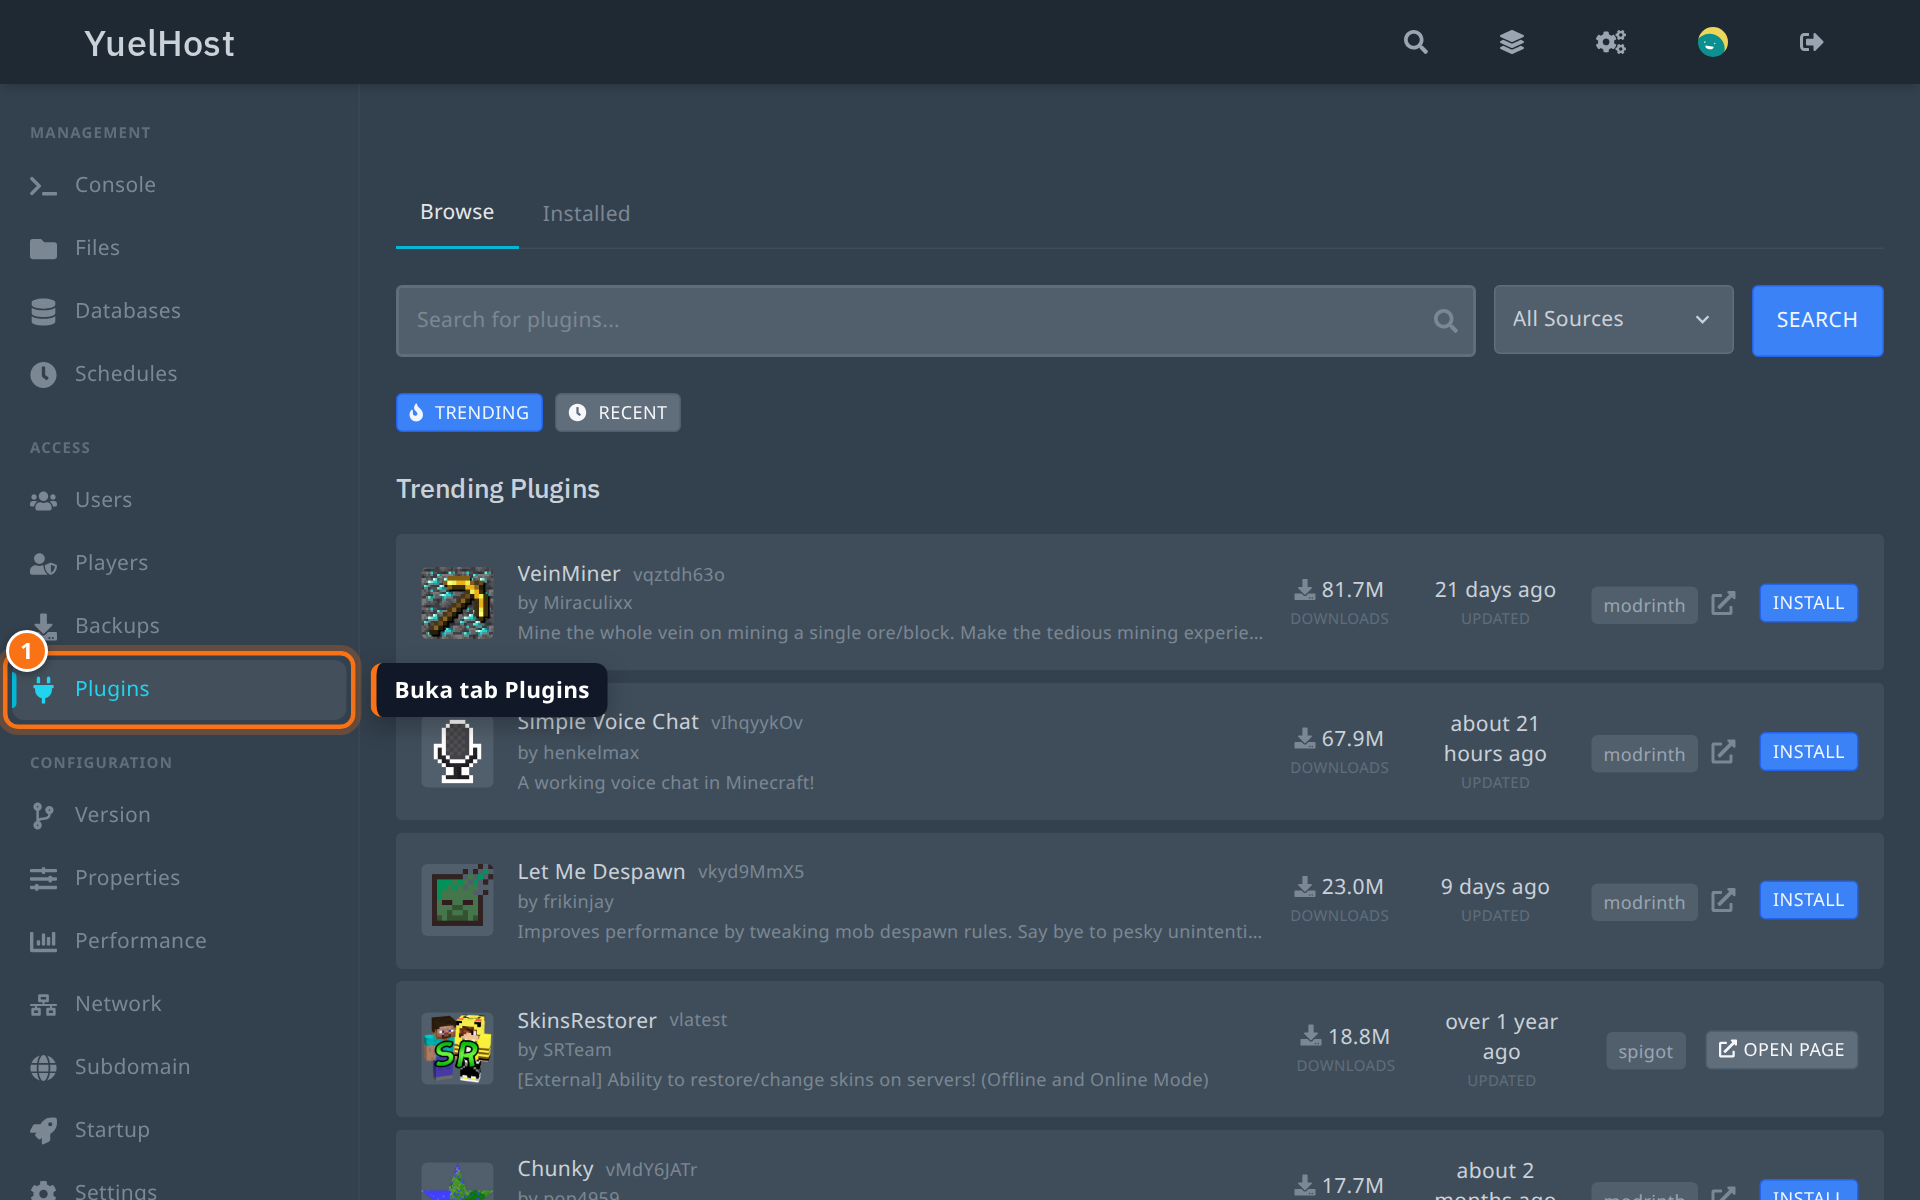The image size is (1920, 1200).
Task: Click the Trending Plugins heading
Action: pos(498,488)
